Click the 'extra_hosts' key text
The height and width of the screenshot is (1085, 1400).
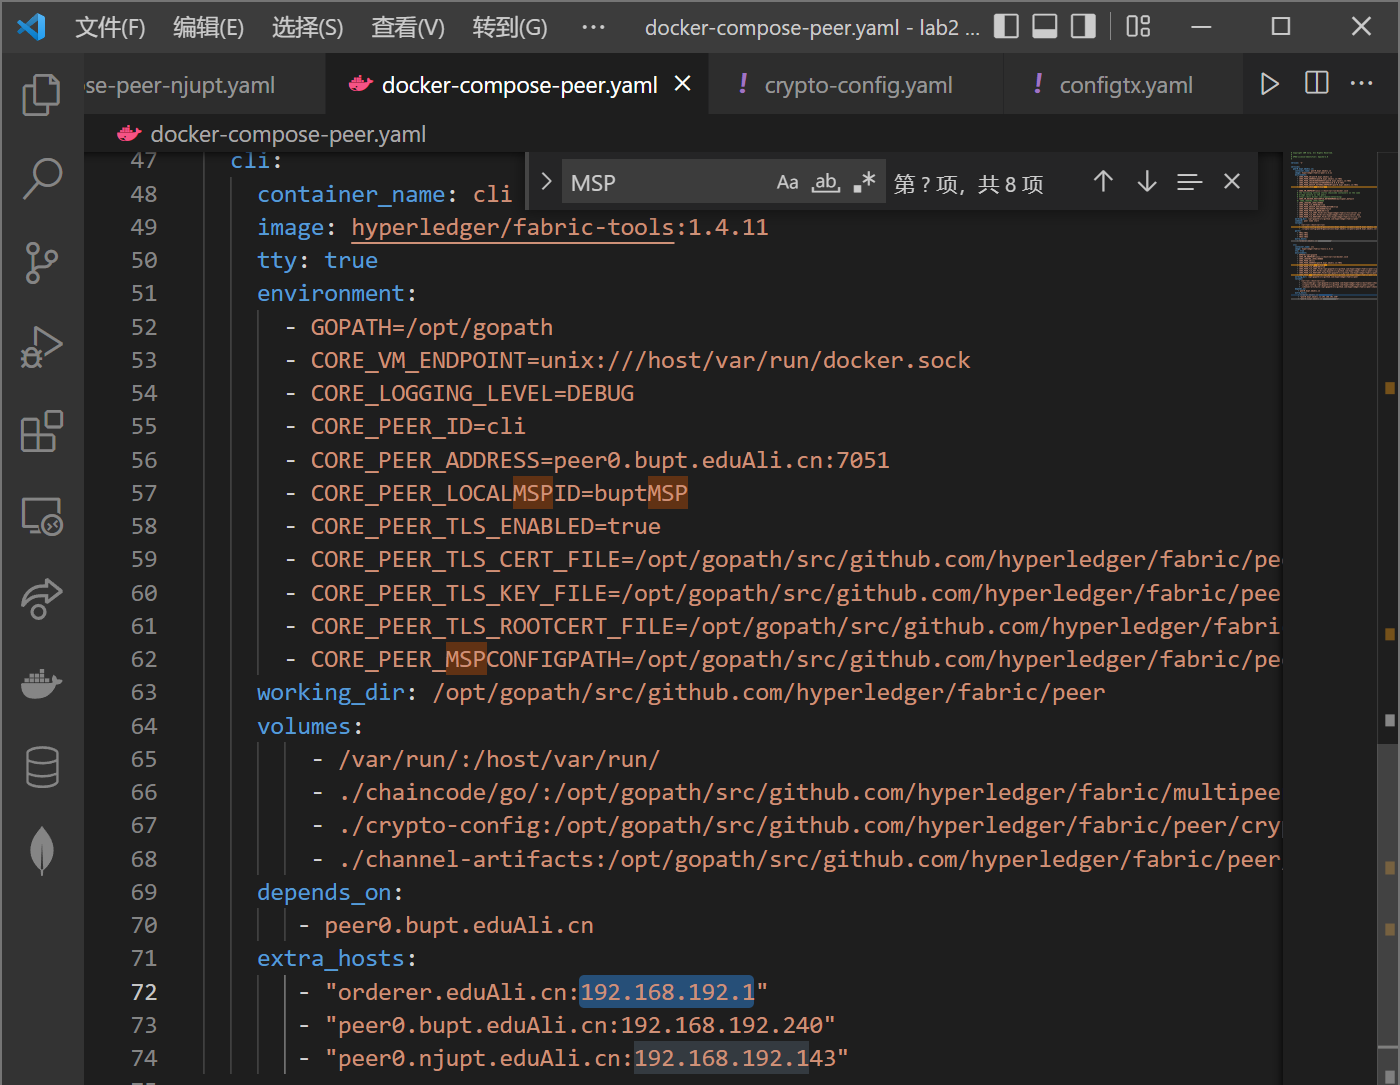pos(331,958)
